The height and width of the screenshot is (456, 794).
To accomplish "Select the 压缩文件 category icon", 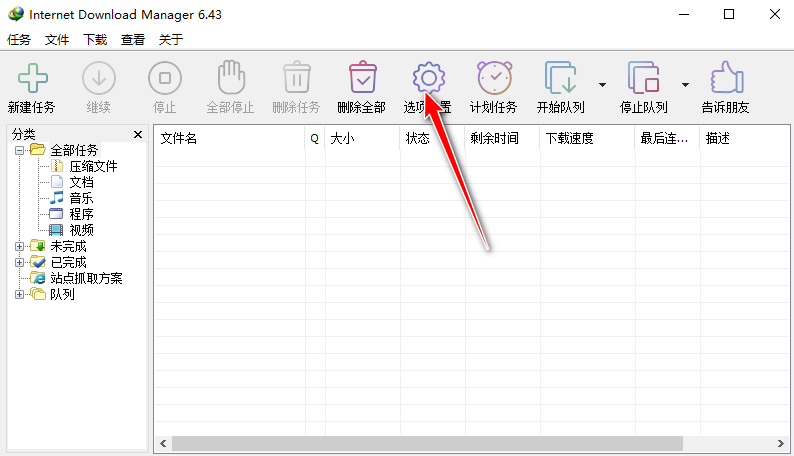I will click(57, 166).
